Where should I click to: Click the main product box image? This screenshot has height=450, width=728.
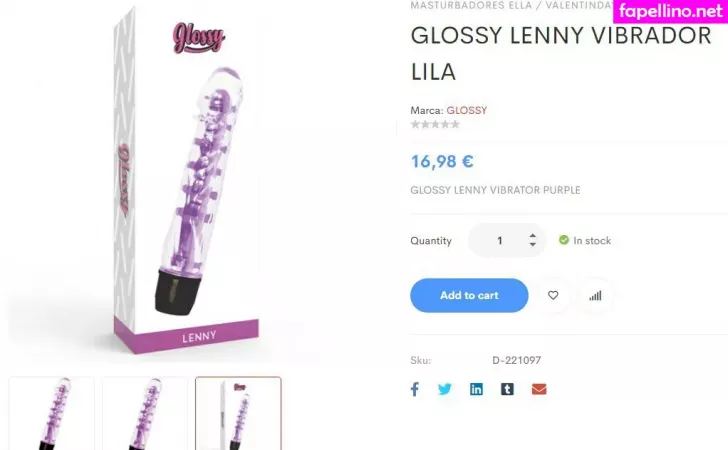point(186,181)
